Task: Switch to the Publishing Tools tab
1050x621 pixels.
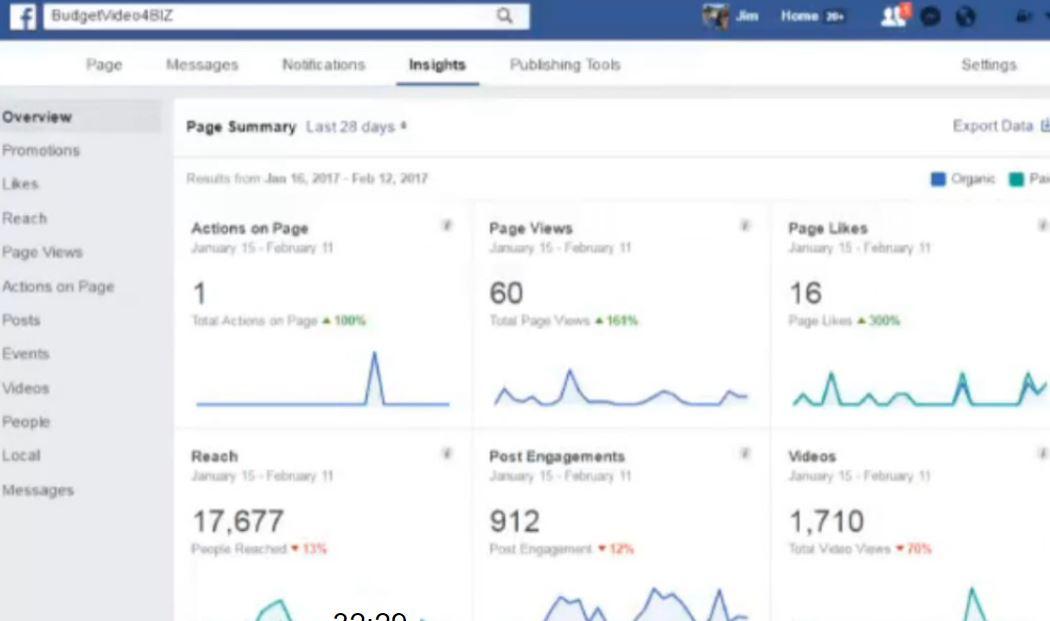Action: [565, 65]
